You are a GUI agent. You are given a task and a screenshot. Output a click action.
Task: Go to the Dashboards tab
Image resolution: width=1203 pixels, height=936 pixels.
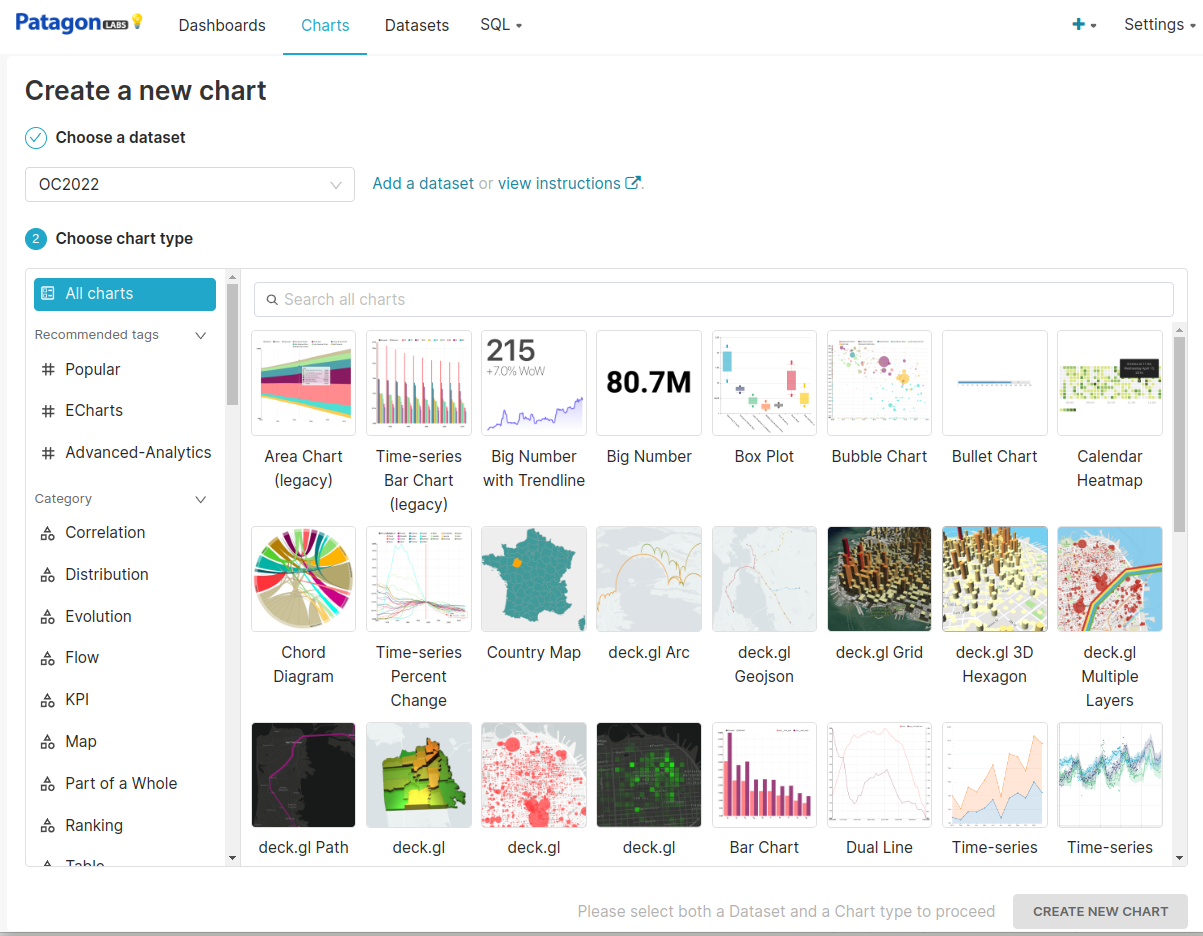(x=222, y=25)
